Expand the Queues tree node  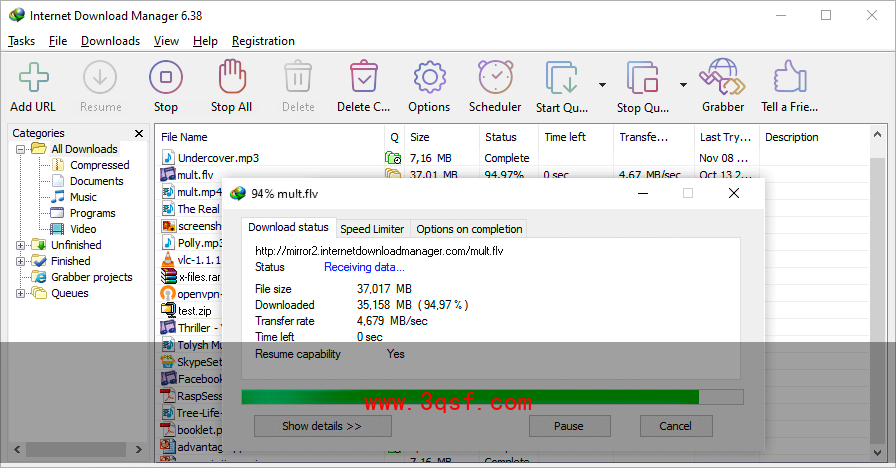click(21, 293)
